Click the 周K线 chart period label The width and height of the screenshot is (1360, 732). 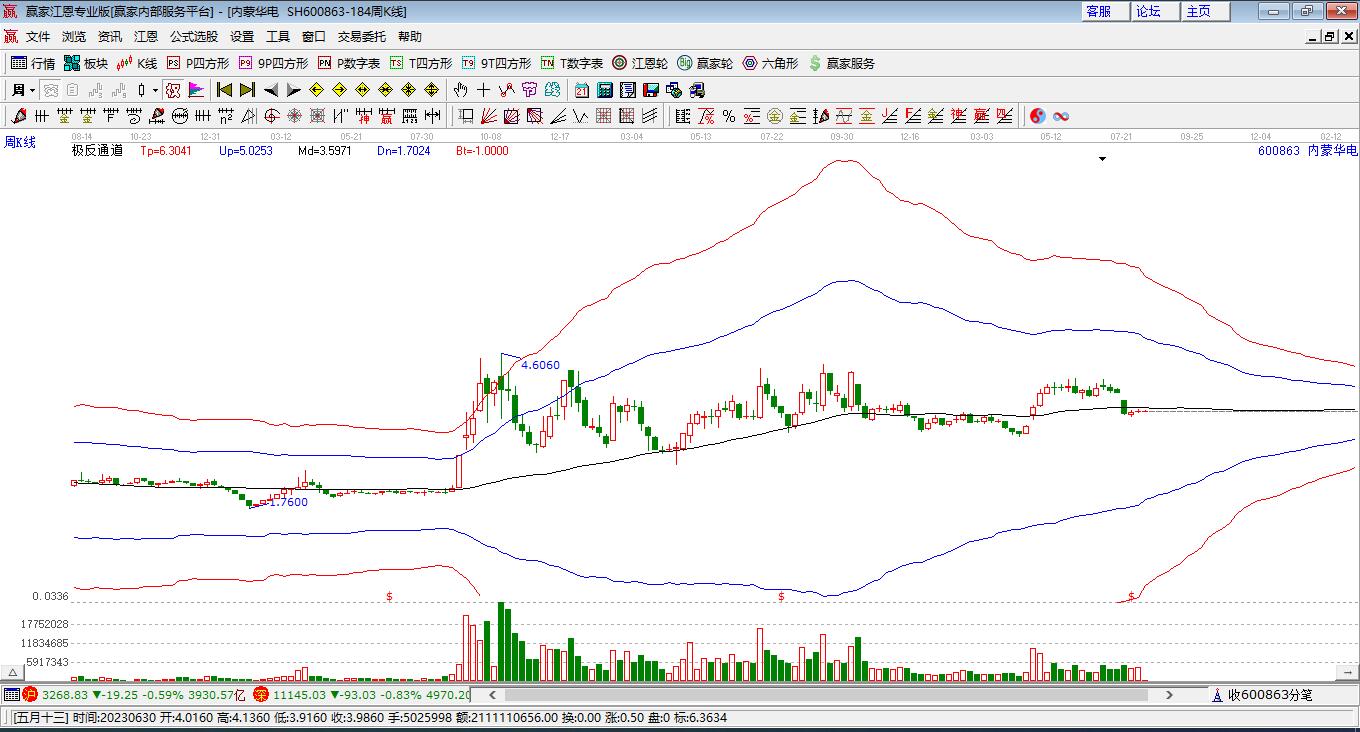[20, 143]
